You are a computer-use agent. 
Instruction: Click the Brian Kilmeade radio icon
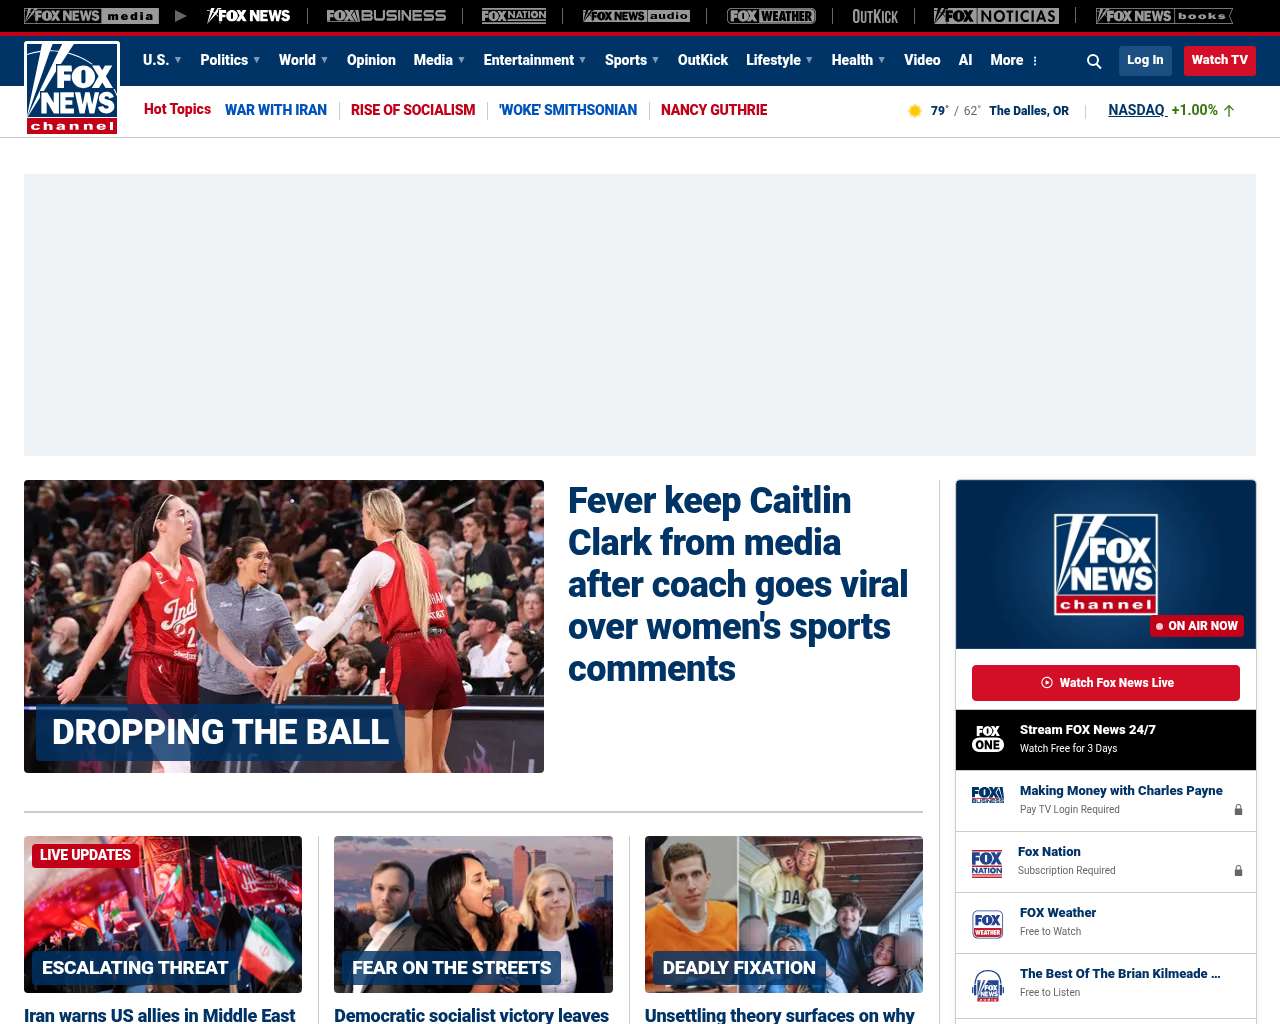coord(988,985)
